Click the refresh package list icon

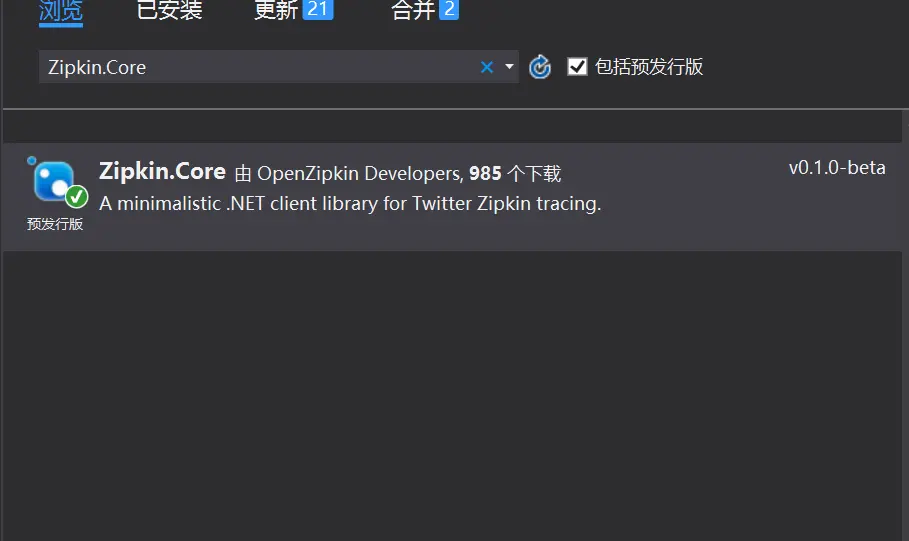(540, 67)
